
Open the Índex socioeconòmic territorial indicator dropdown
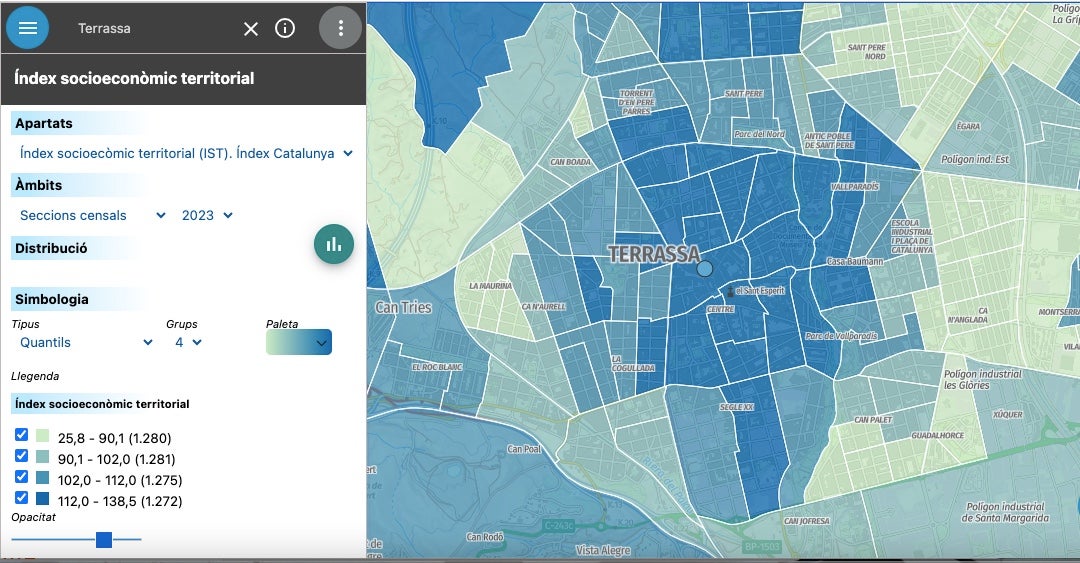(186, 153)
